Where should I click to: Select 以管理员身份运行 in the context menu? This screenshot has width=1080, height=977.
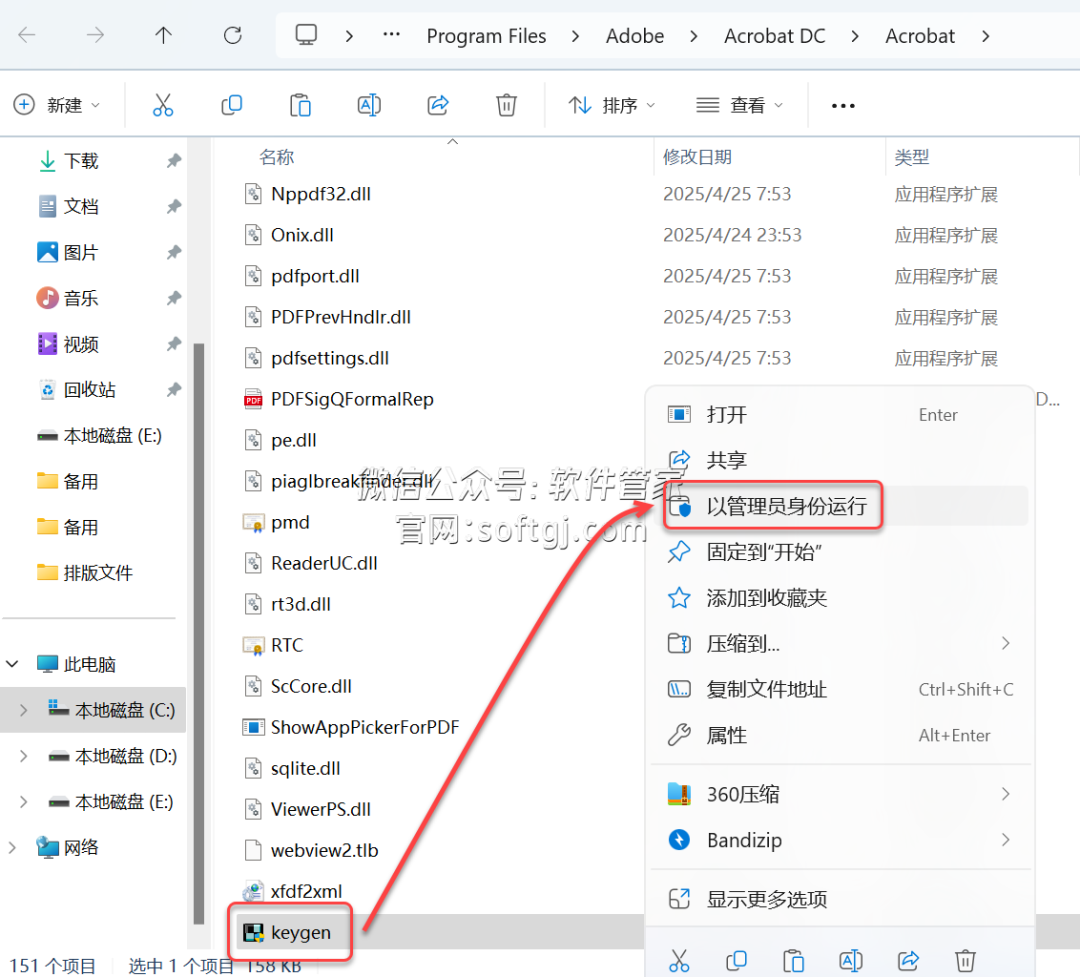pyautogui.click(x=840, y=506)
